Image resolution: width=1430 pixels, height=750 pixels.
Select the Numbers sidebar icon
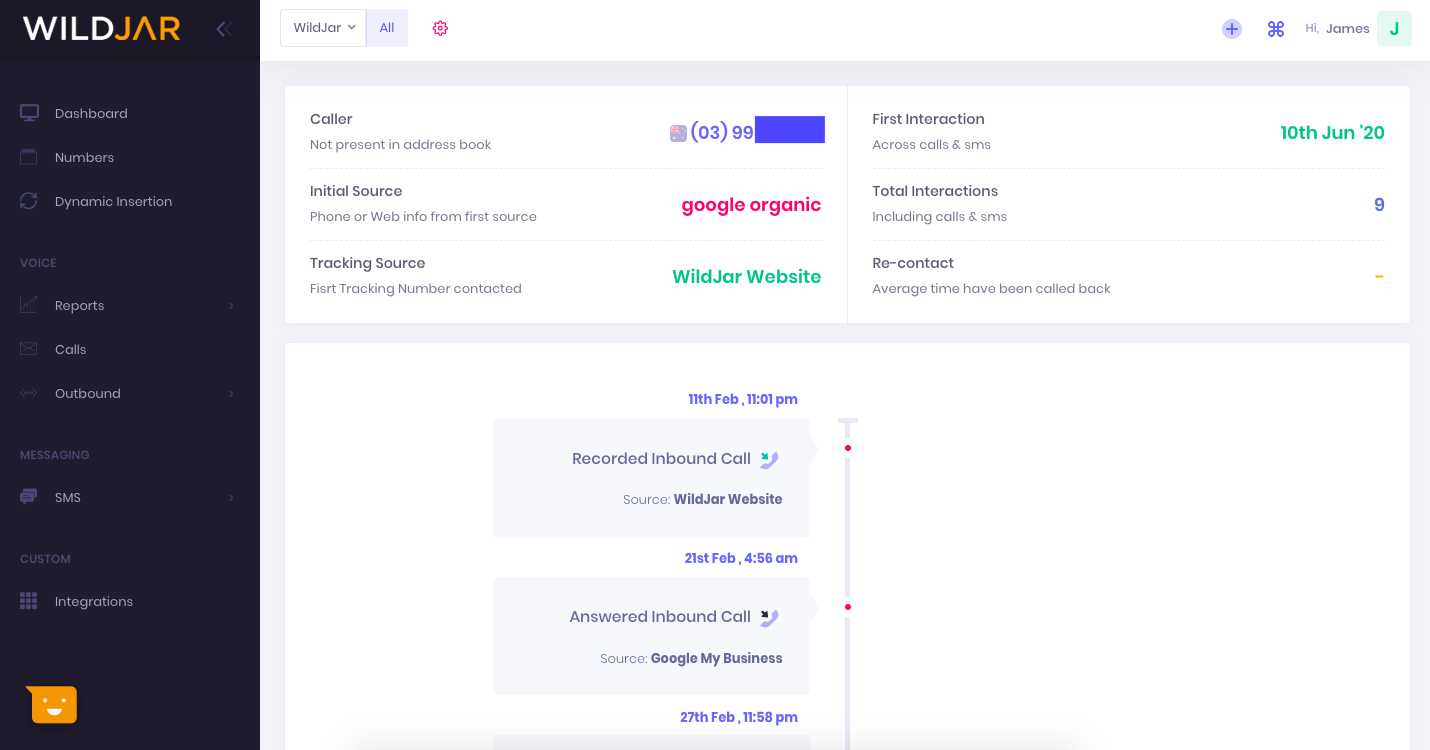pos(28,157)
